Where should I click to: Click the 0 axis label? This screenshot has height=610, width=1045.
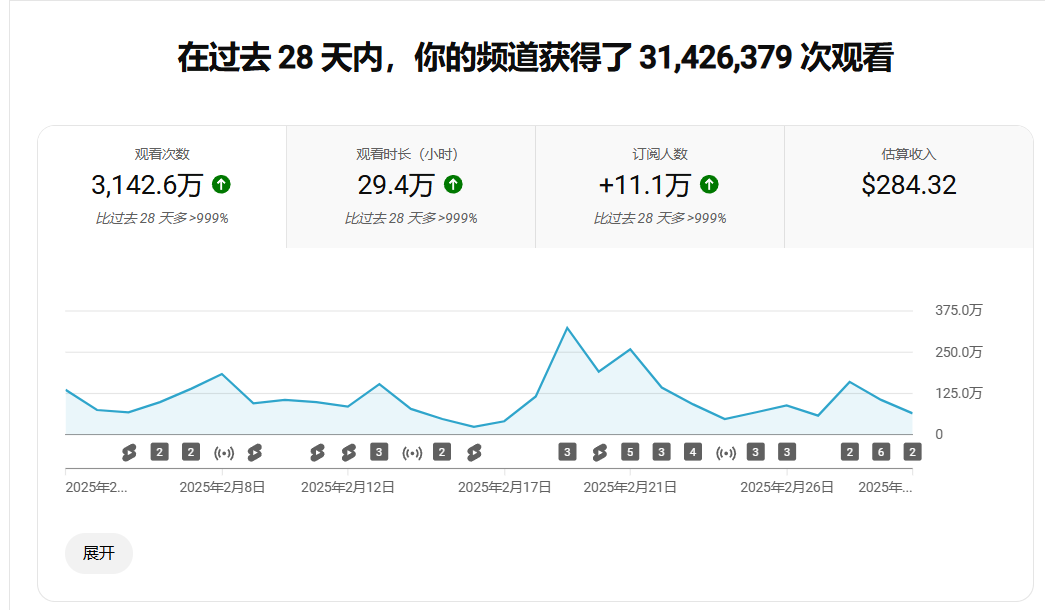point(939,435)
